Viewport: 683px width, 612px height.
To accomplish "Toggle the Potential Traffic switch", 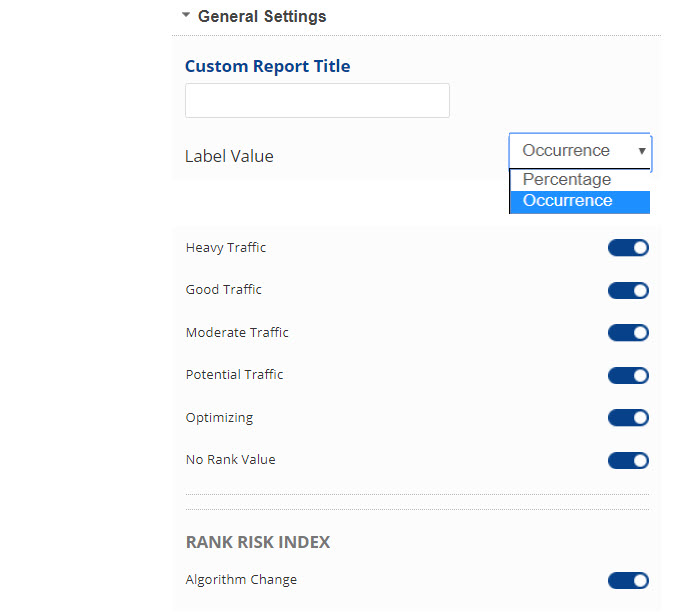I will [628, 375].
